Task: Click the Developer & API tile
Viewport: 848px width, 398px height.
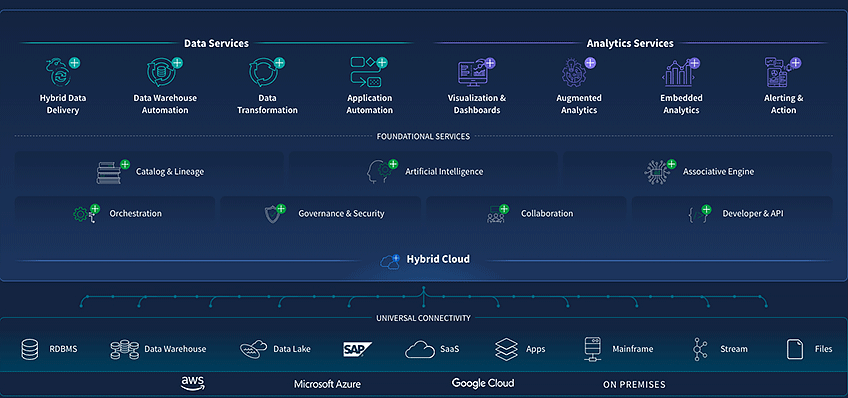Action: coord(732,214)
